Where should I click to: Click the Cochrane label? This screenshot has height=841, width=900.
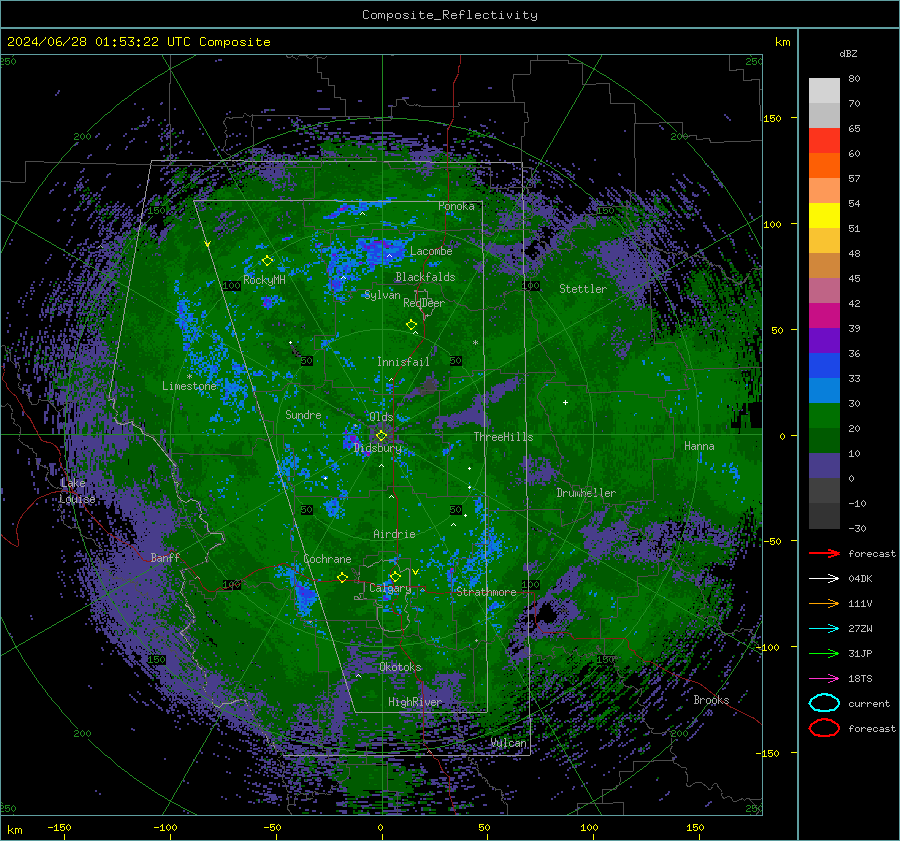pos(327,559)
